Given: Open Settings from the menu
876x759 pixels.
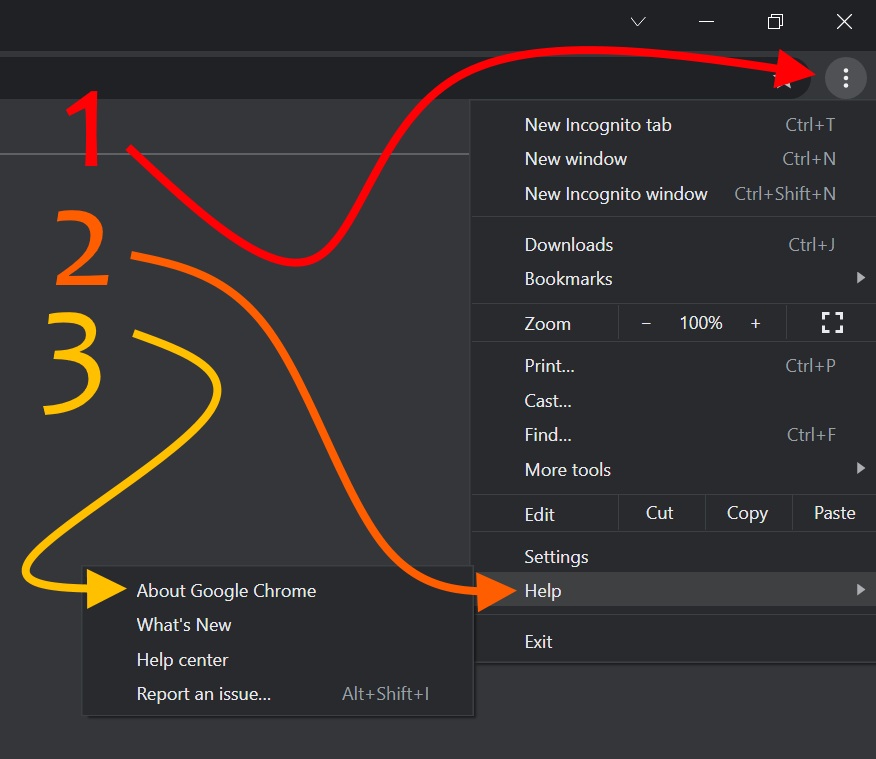Looking at the screenshot, I should click(674, 557).
